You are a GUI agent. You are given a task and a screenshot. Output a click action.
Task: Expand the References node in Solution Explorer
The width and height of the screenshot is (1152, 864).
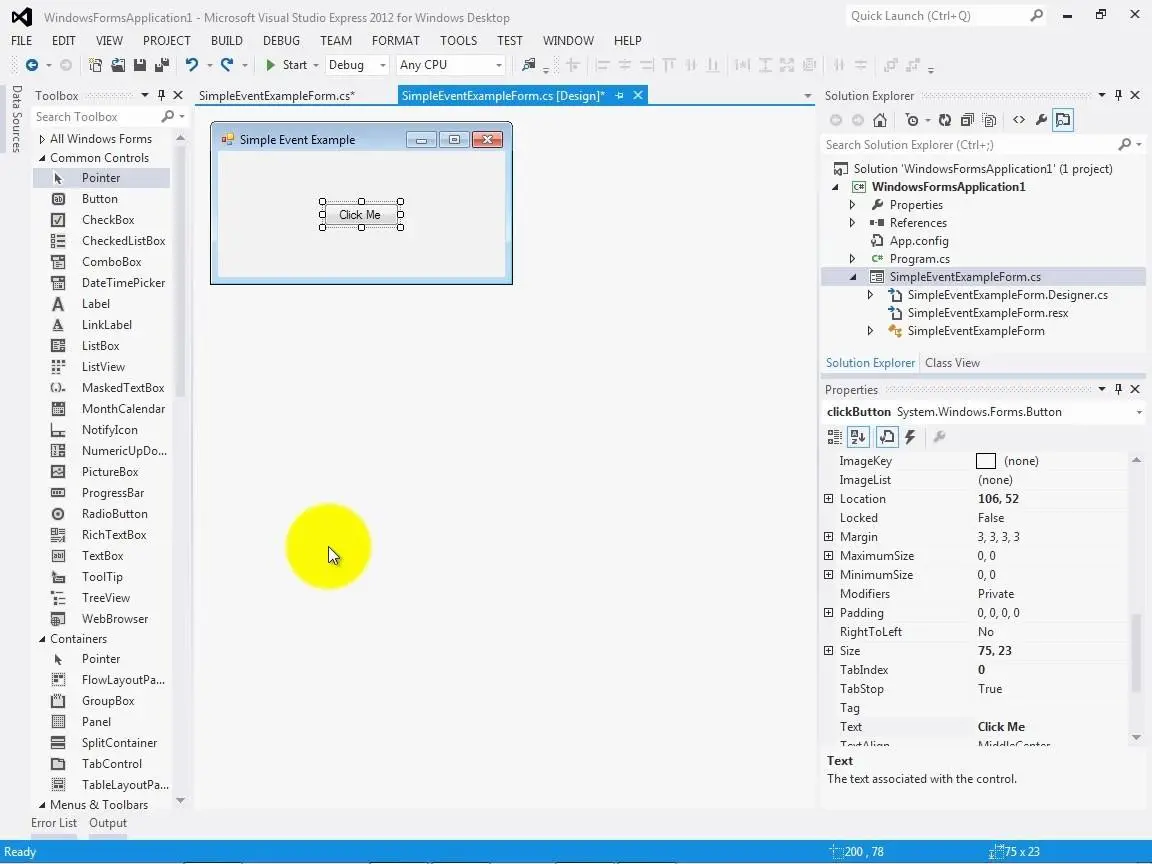(x=852, y=223)
